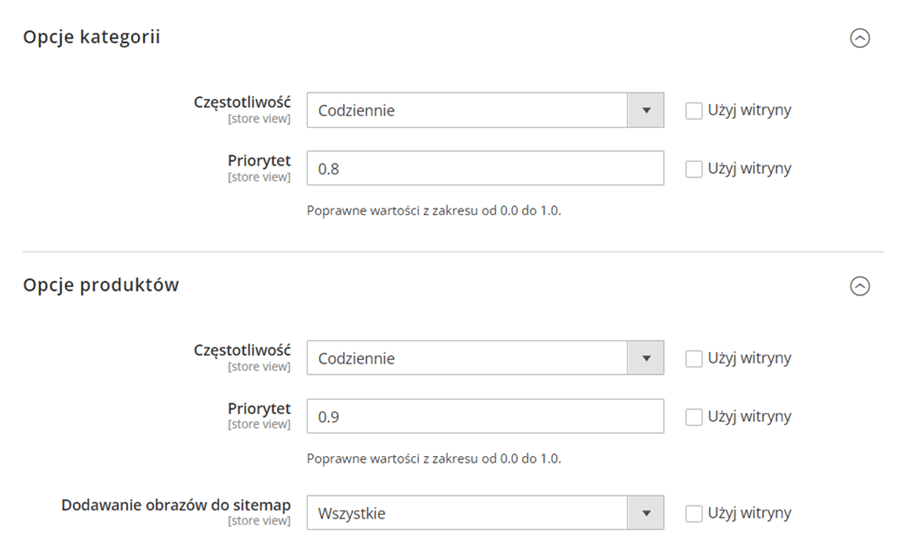Collapse the Opcje produktów section arrow icon
The height and width of the screenshot is (557, 900).
(859, 286)
